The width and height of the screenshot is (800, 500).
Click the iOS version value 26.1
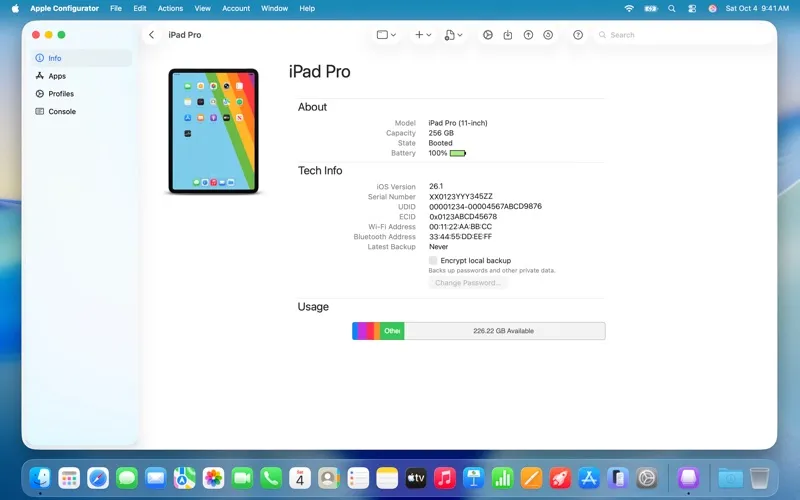pyautogui.click(x=436, y=186)
